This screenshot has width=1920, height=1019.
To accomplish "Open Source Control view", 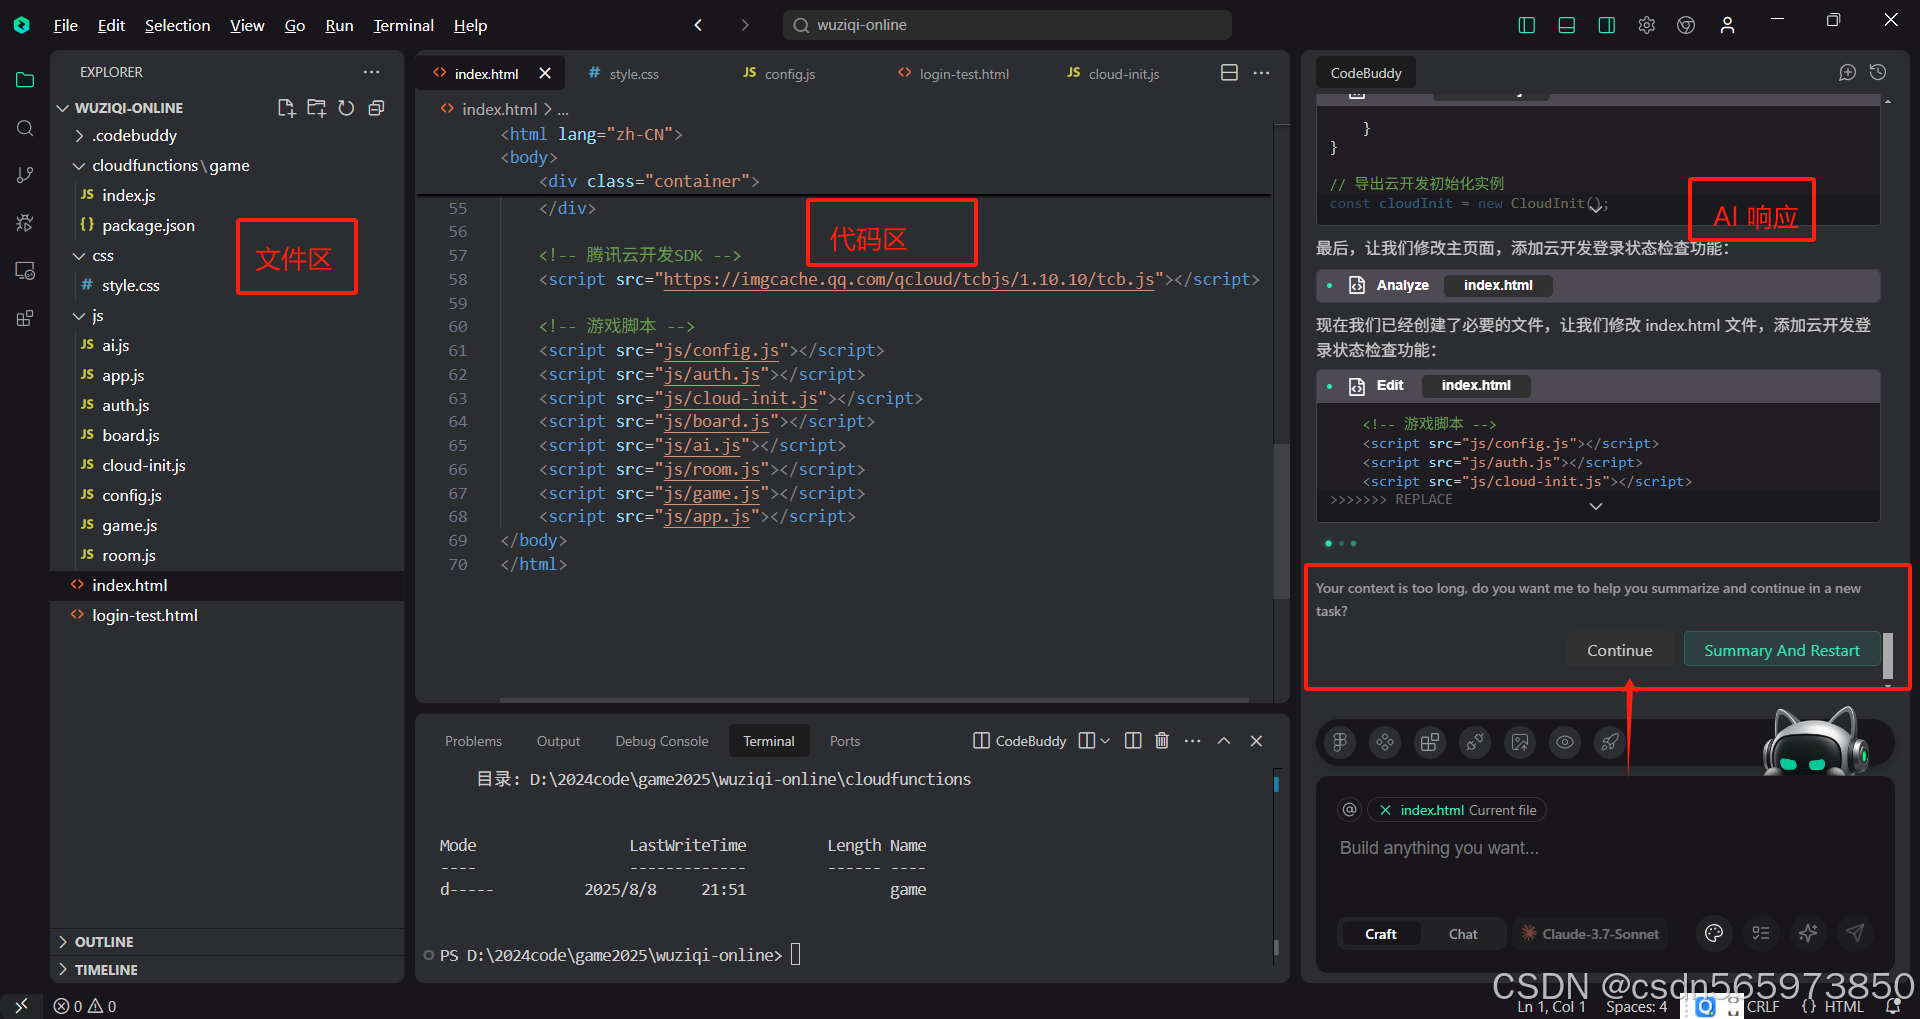I will pyautogui.click(x=25, y=174).
